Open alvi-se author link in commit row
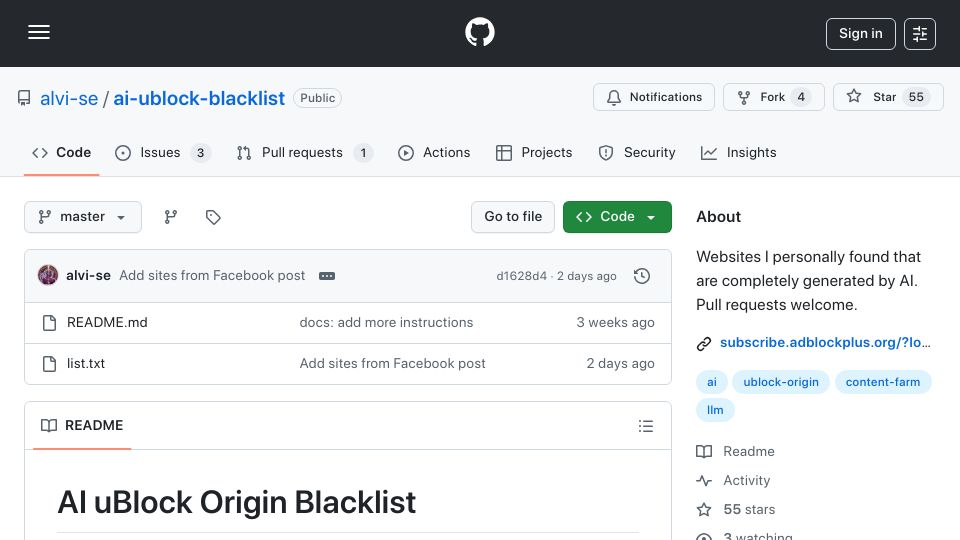960x540 pixels. (x=88, y=276)
